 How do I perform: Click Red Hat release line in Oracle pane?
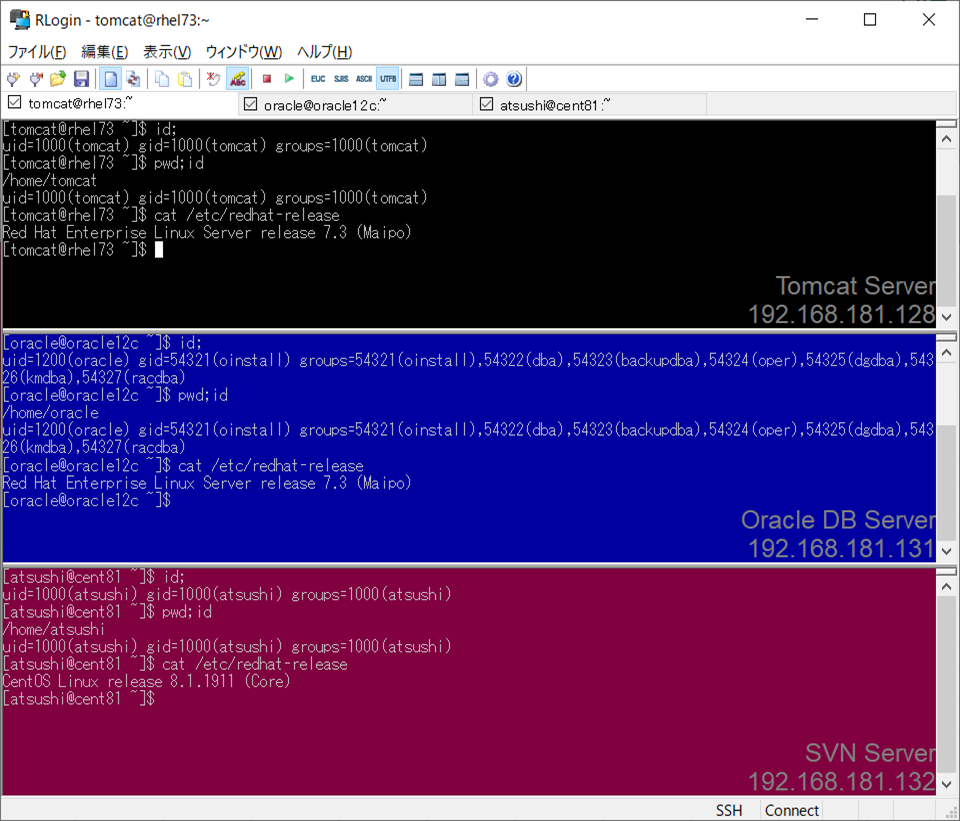tap(207, 483)
